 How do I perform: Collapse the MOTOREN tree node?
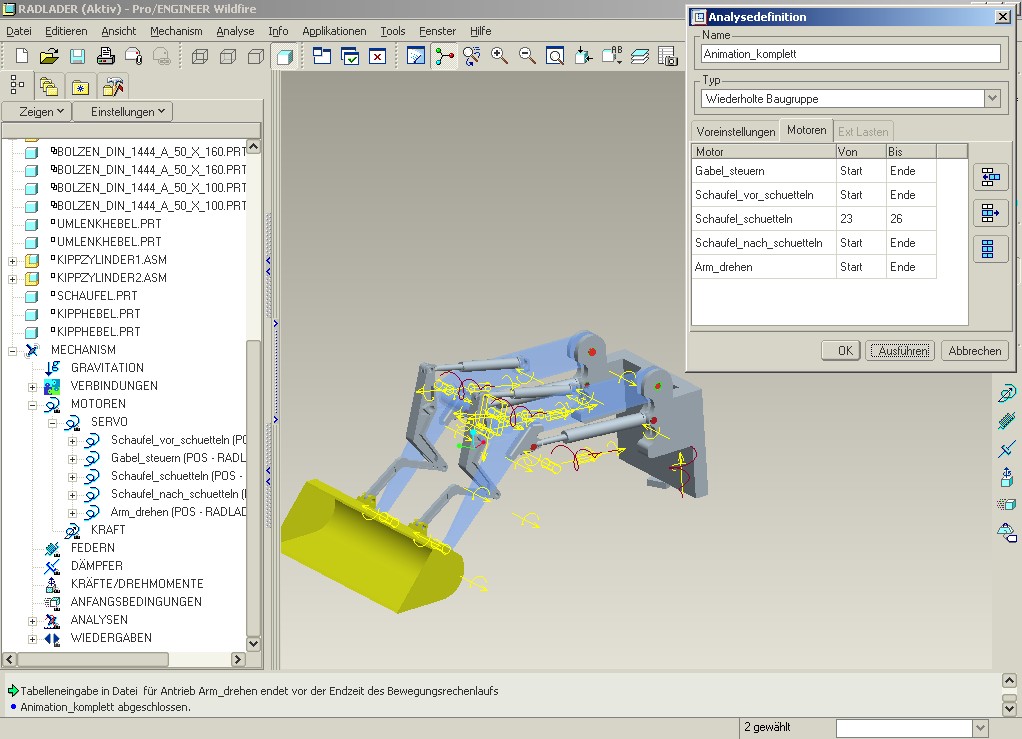[33, 404]
